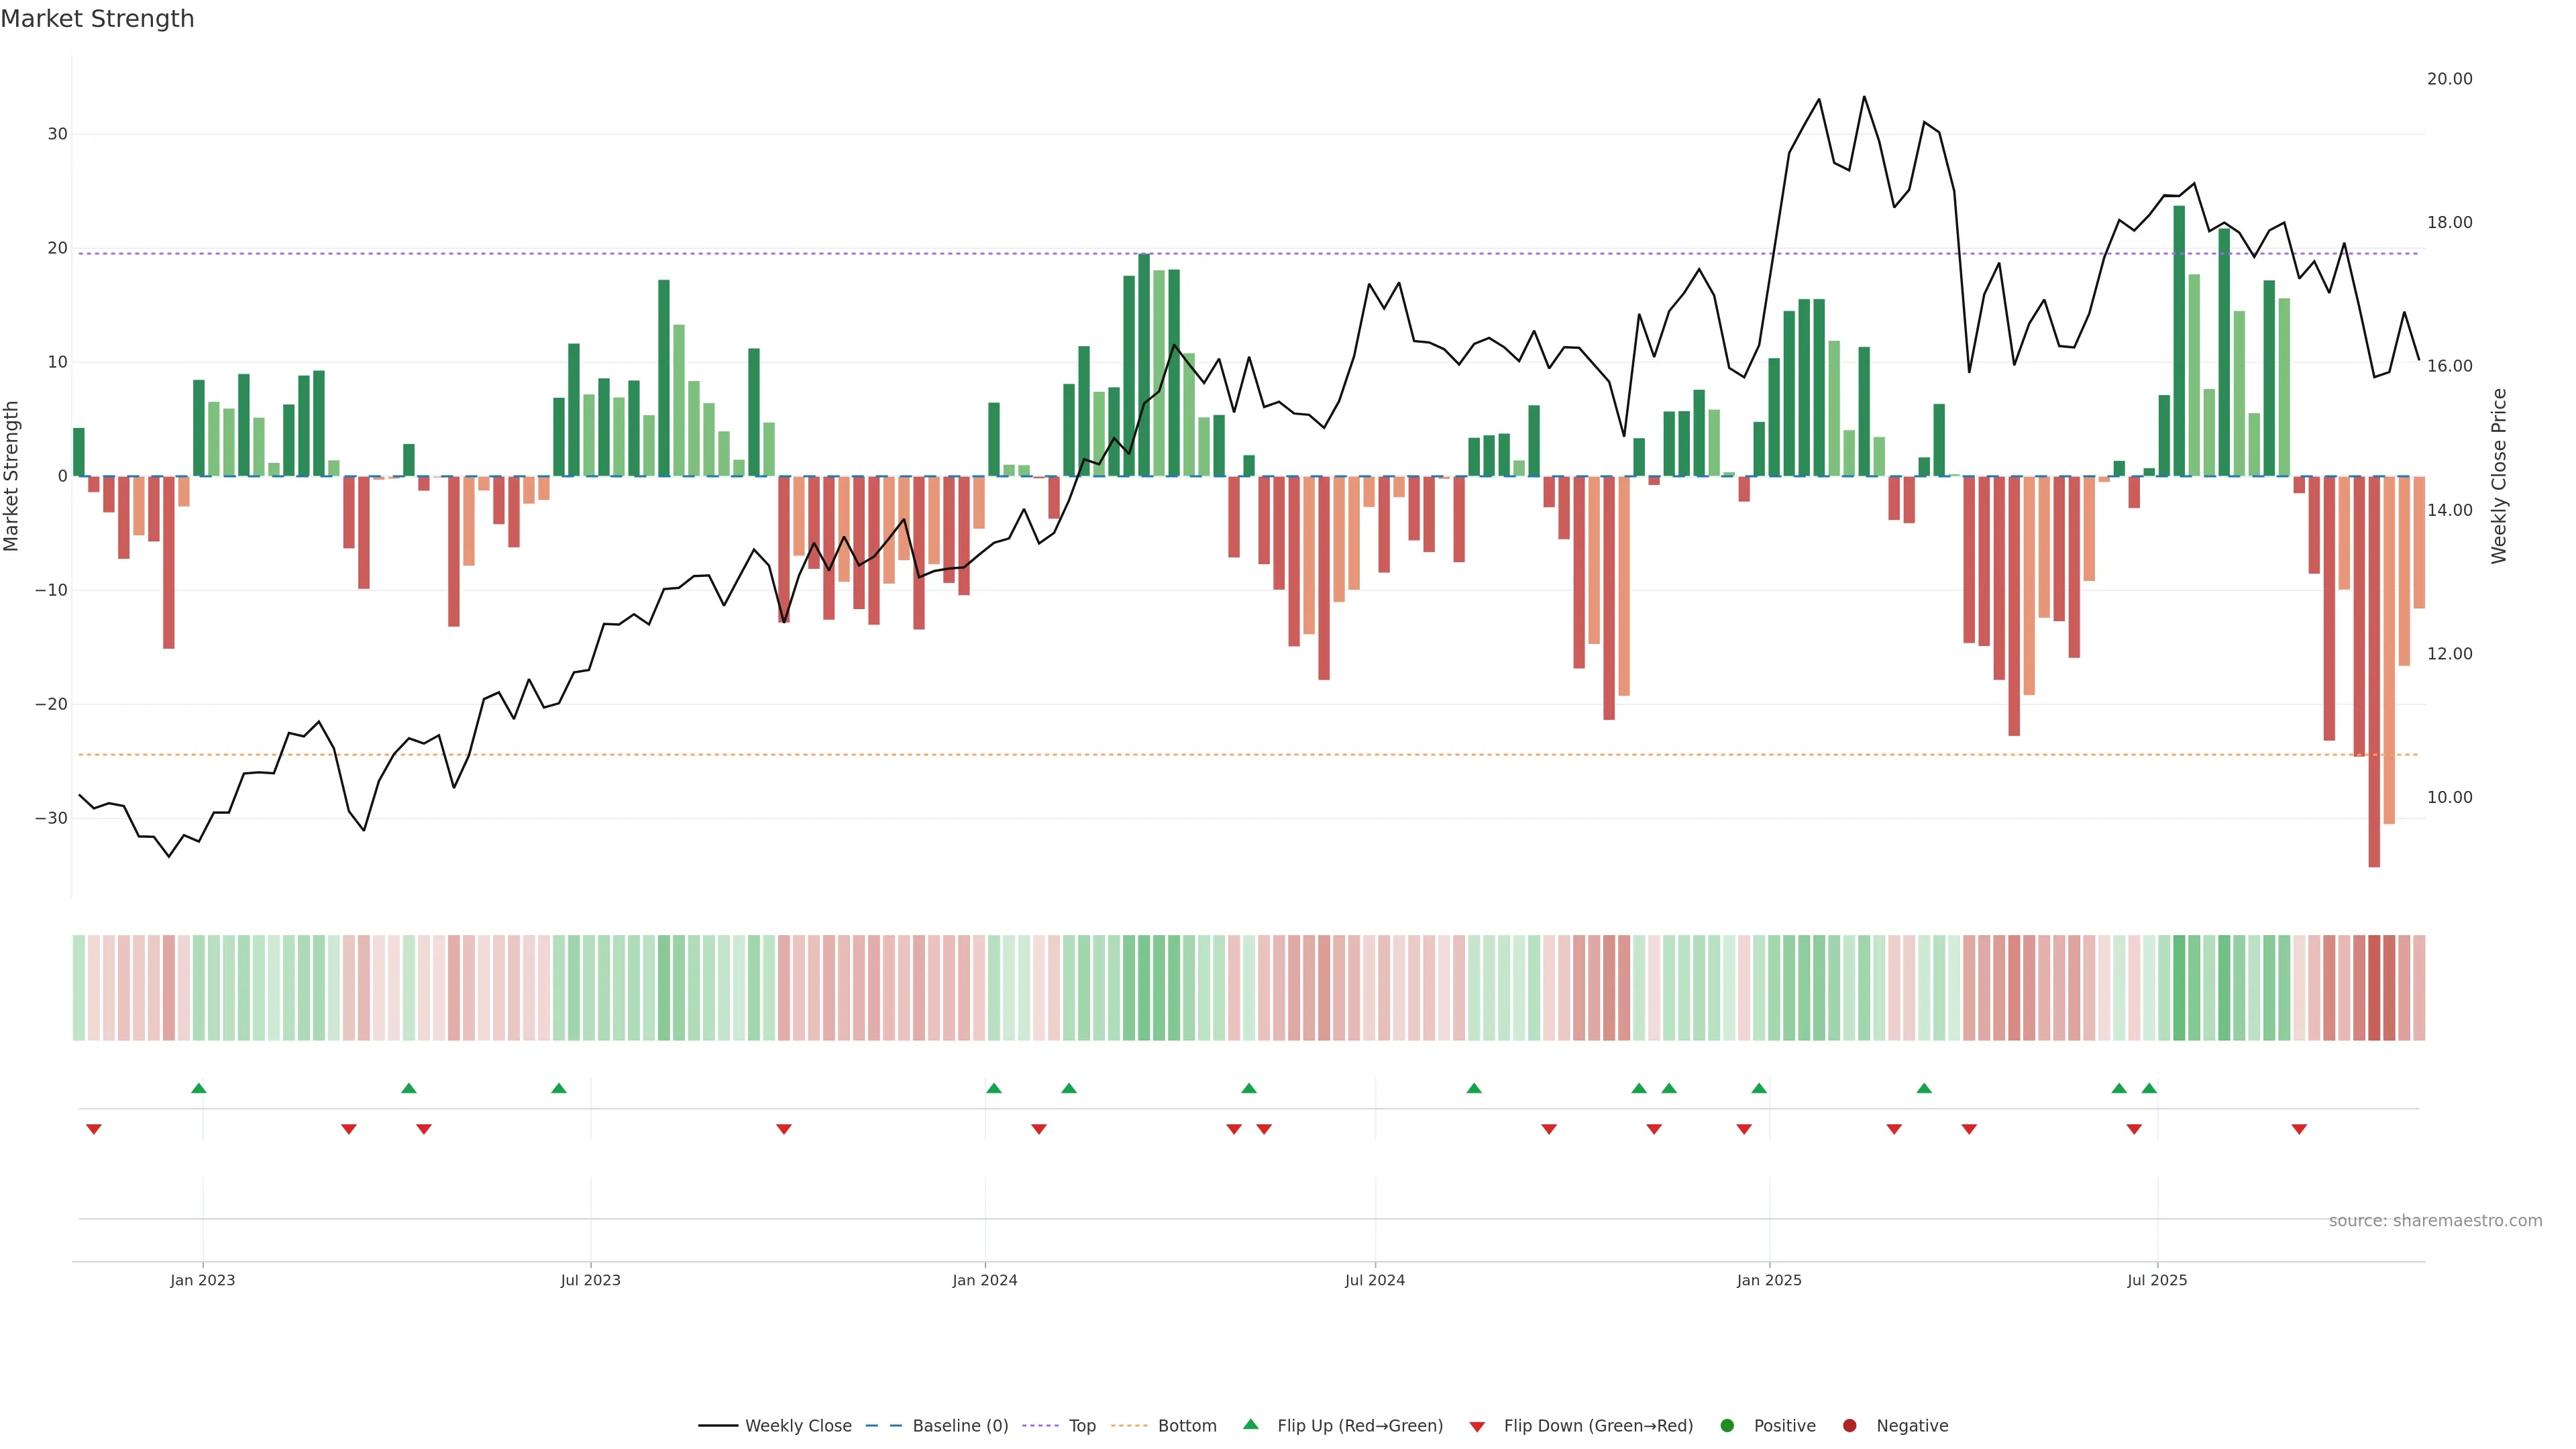Click the green flip-up marker just before Jul 2023

tap(559, 1088)
